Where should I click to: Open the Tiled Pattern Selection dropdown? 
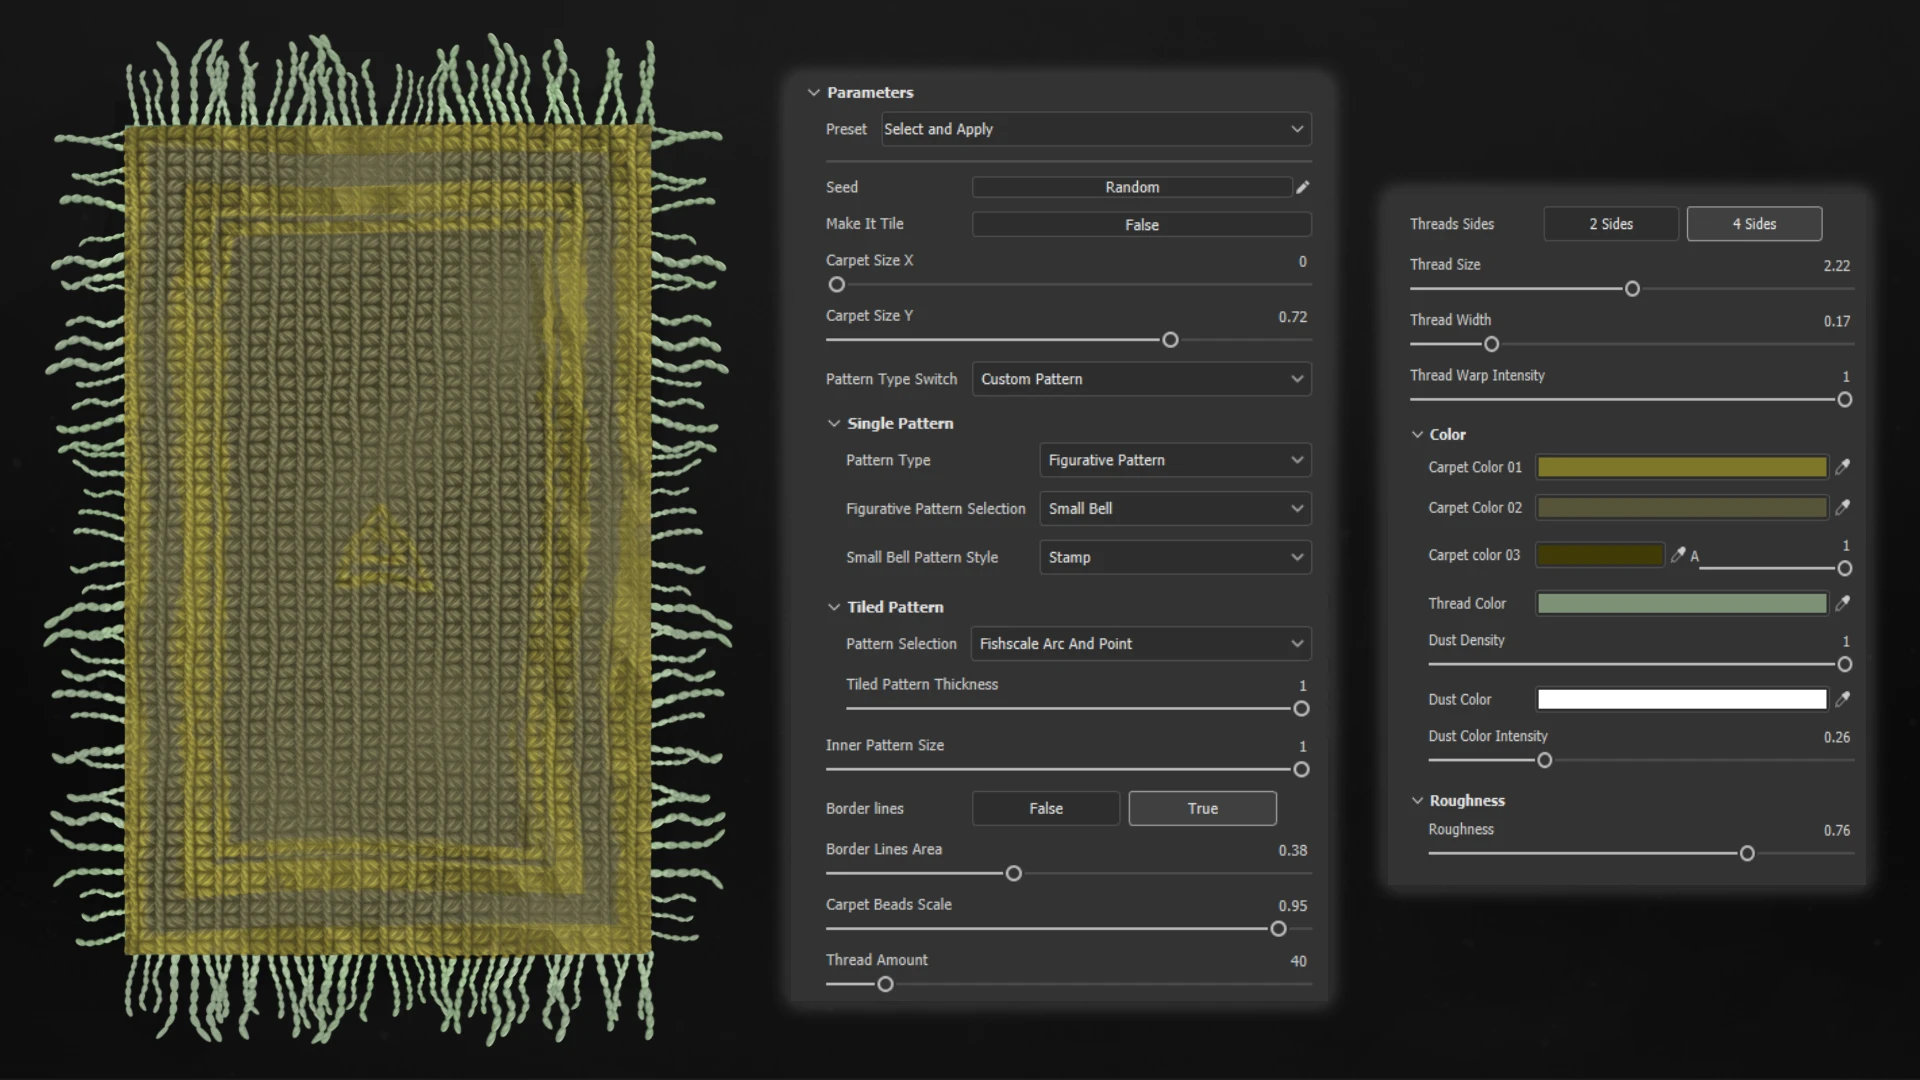click(1141, 644)
